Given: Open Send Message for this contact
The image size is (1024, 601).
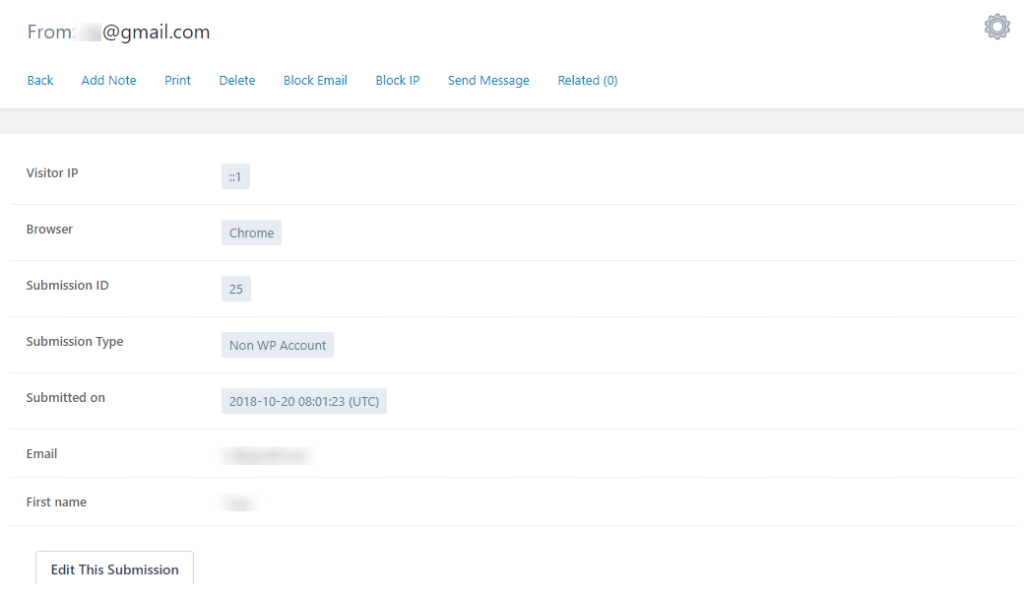Looking at the screenshot, I should 488,80.
